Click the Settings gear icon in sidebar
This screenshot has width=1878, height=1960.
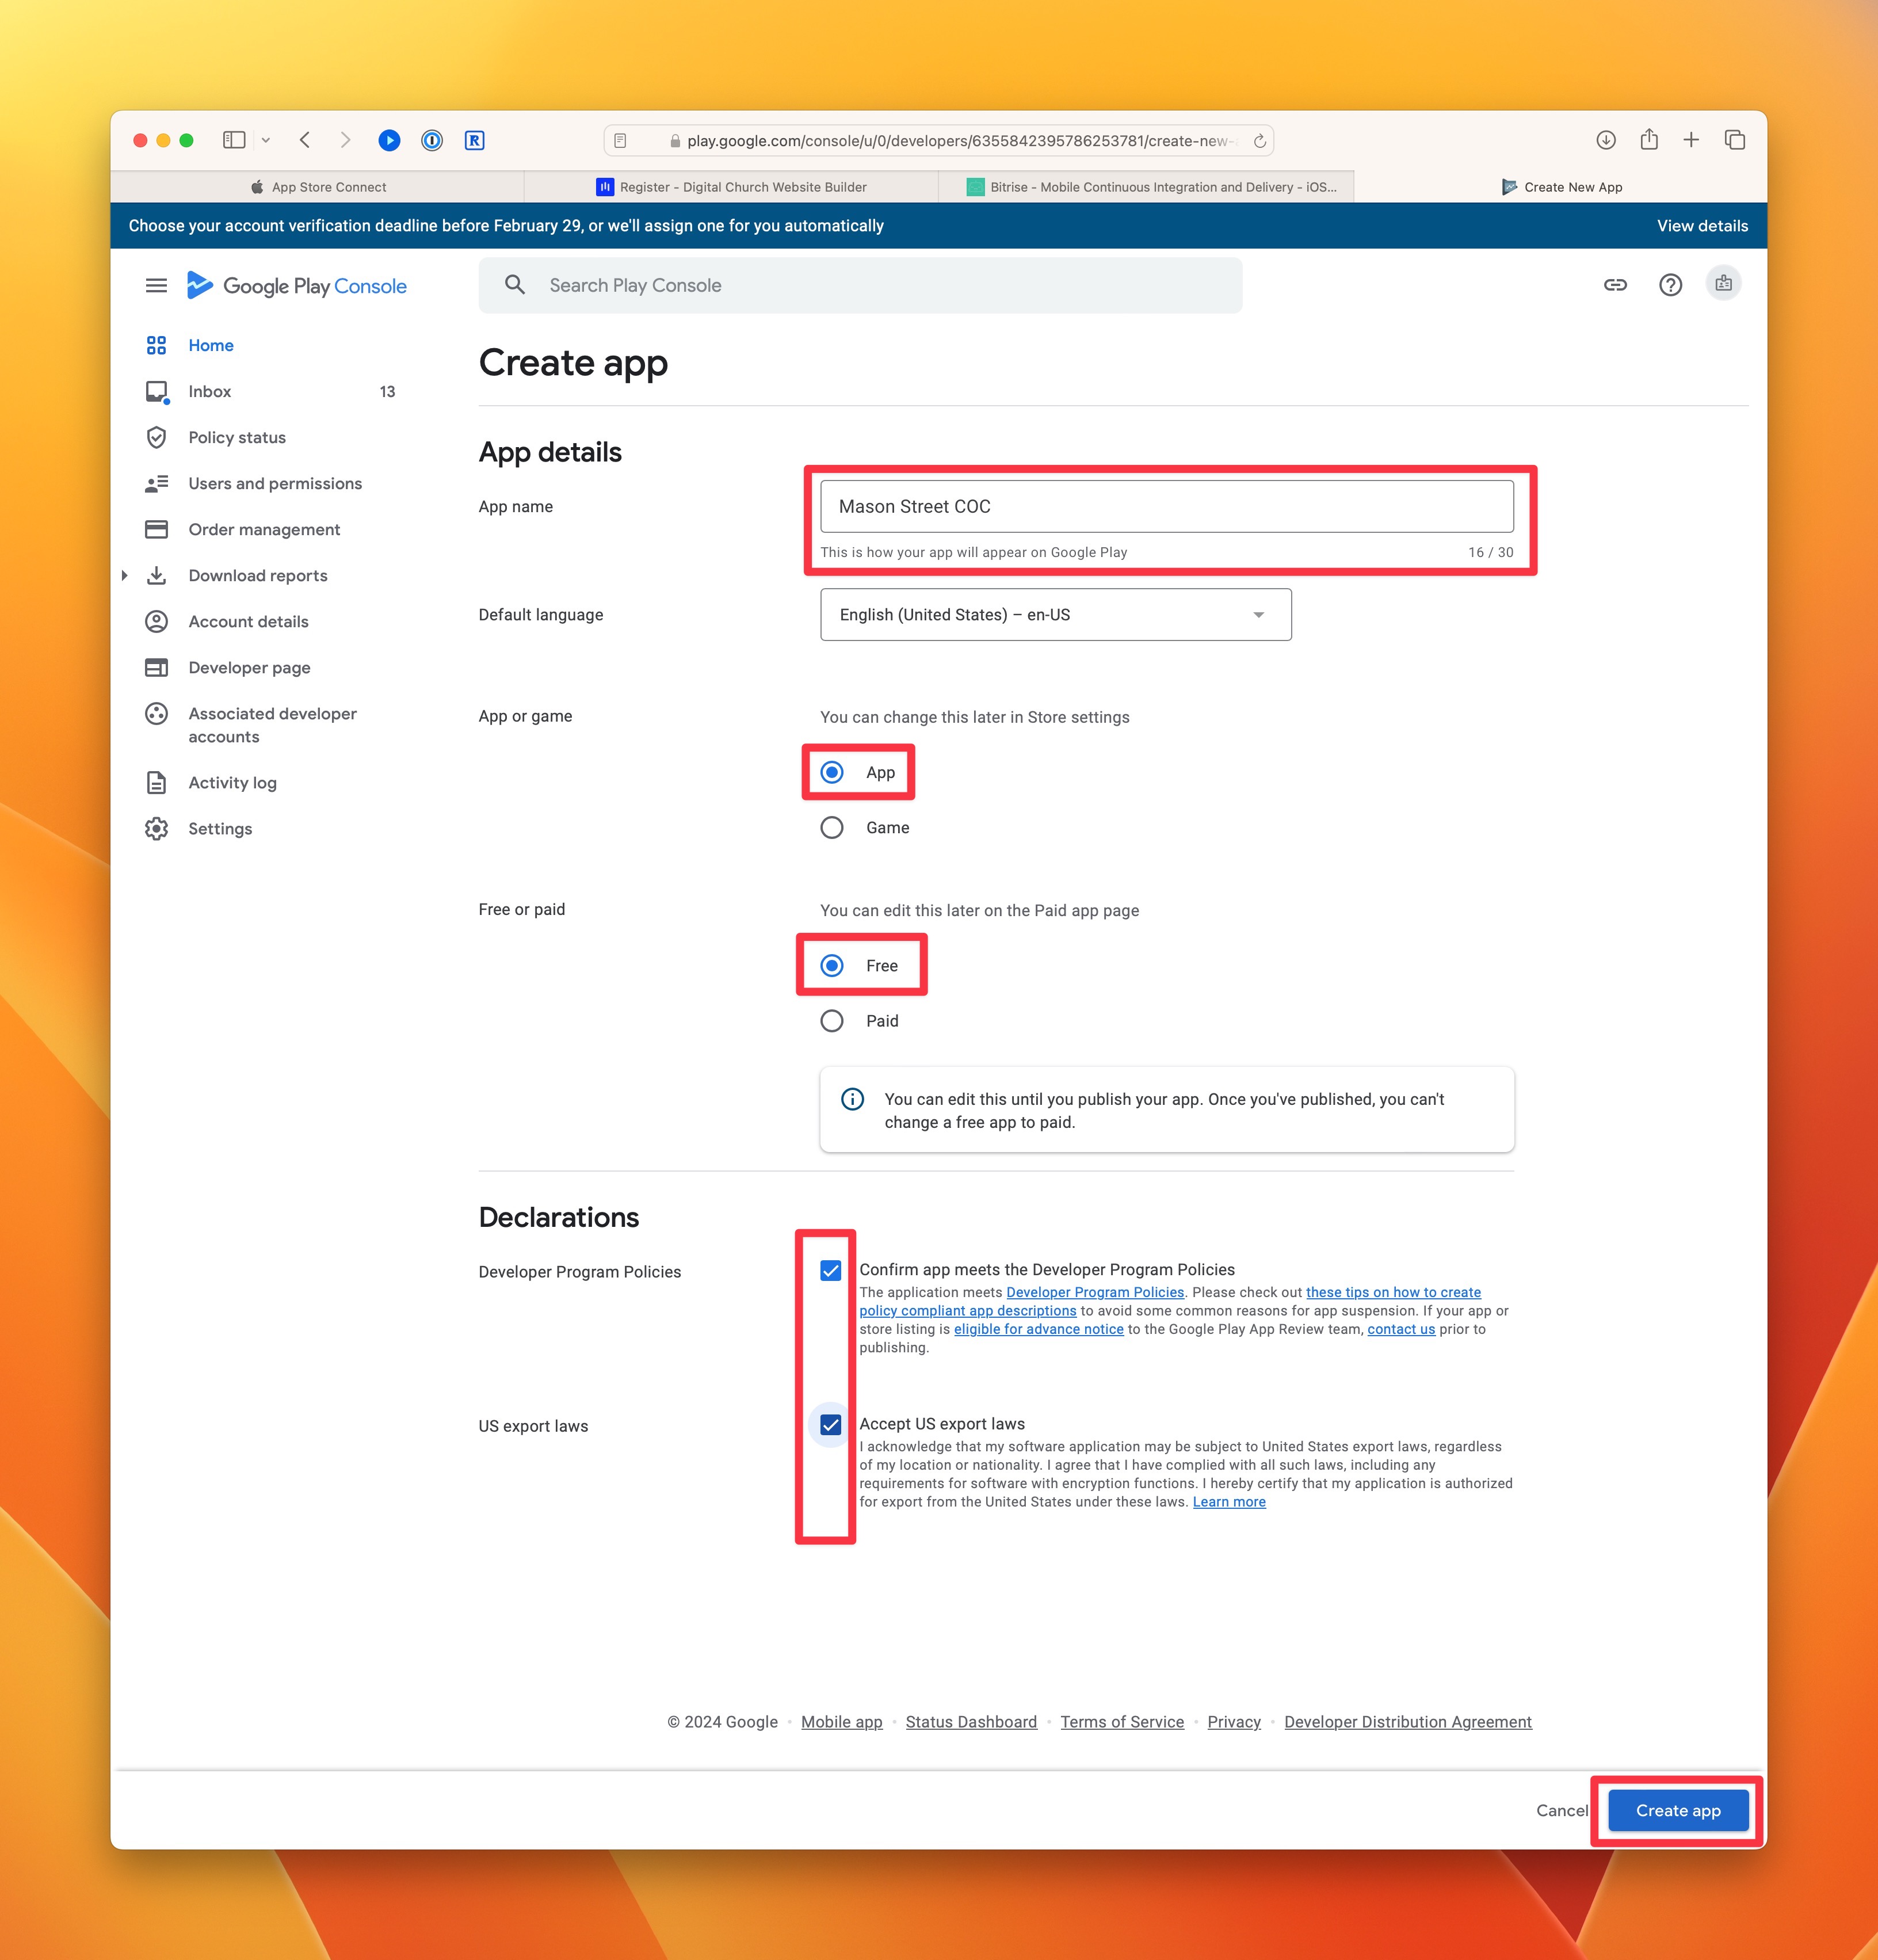(x=156, y=828)
